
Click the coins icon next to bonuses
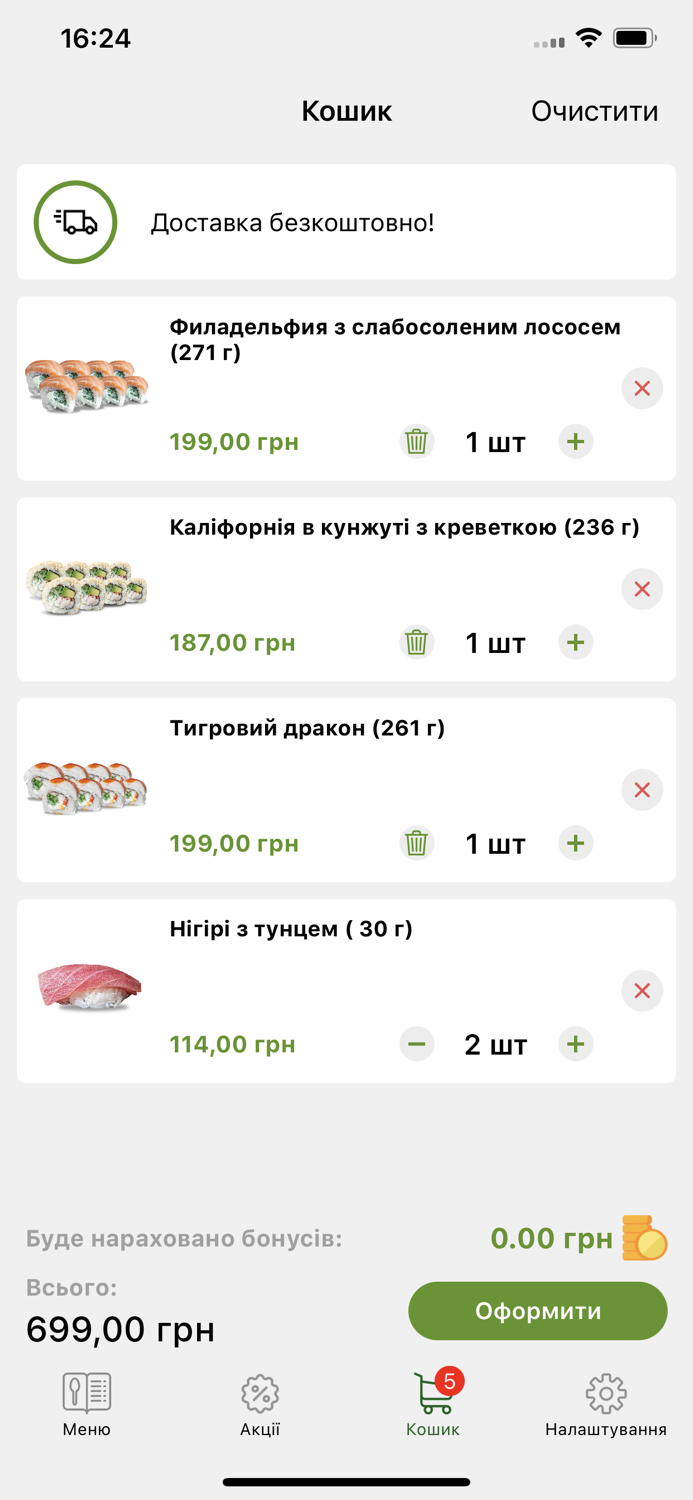645,1238
